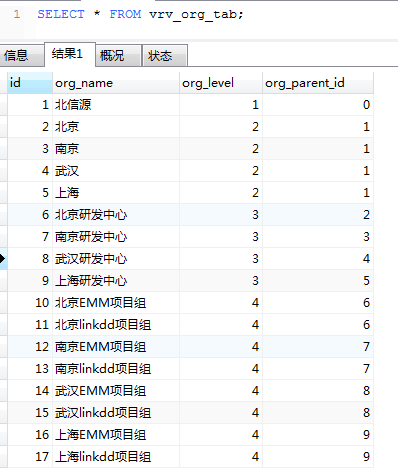
Task: Select the cell 武汉研发中心
Action: (x=116, y=259)
